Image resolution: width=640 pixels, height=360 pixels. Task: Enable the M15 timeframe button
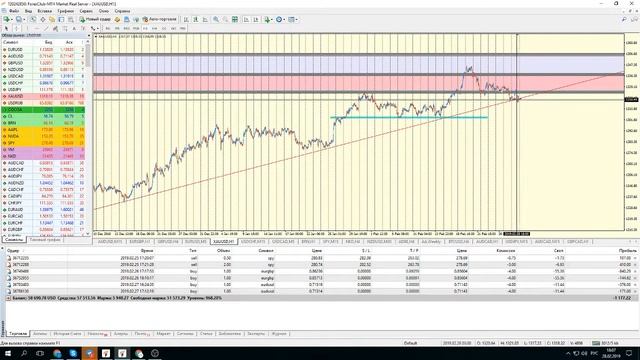click(x=127, y=28)
